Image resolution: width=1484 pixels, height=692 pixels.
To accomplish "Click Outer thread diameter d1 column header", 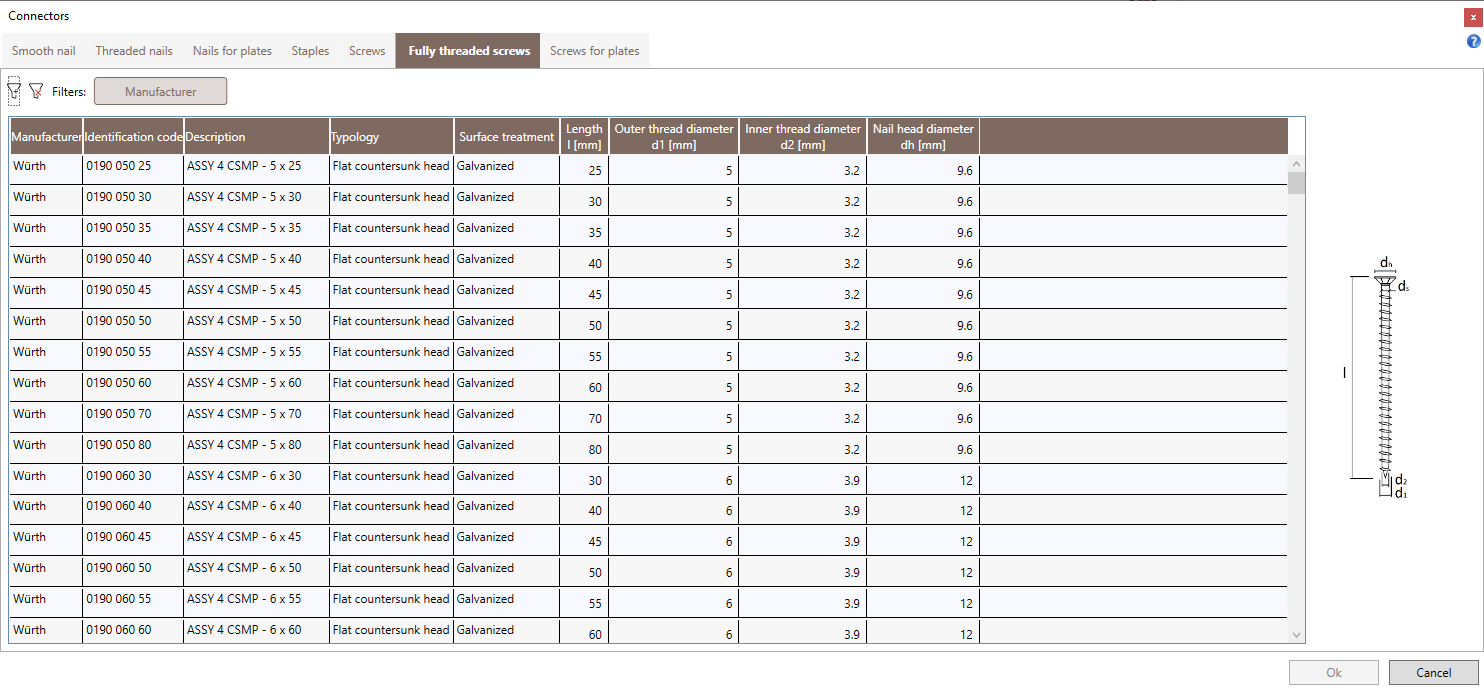I will pos(674,137).
